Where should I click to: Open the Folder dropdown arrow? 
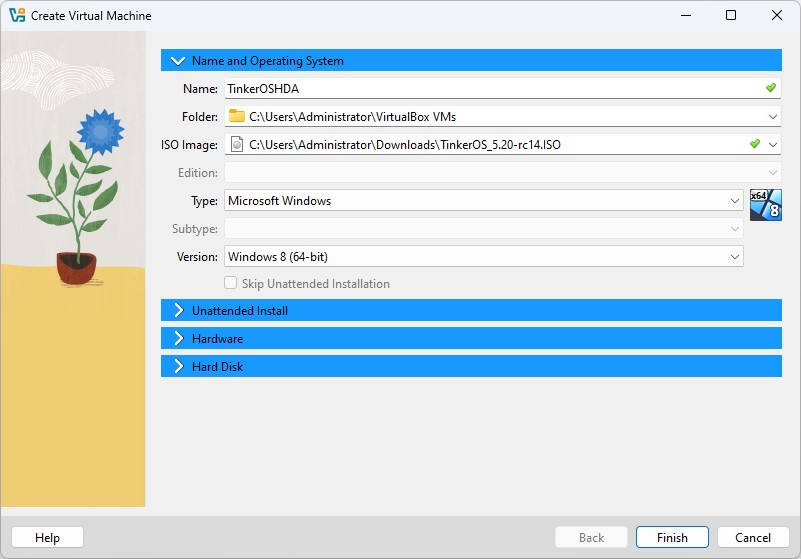tap(772, 117)
